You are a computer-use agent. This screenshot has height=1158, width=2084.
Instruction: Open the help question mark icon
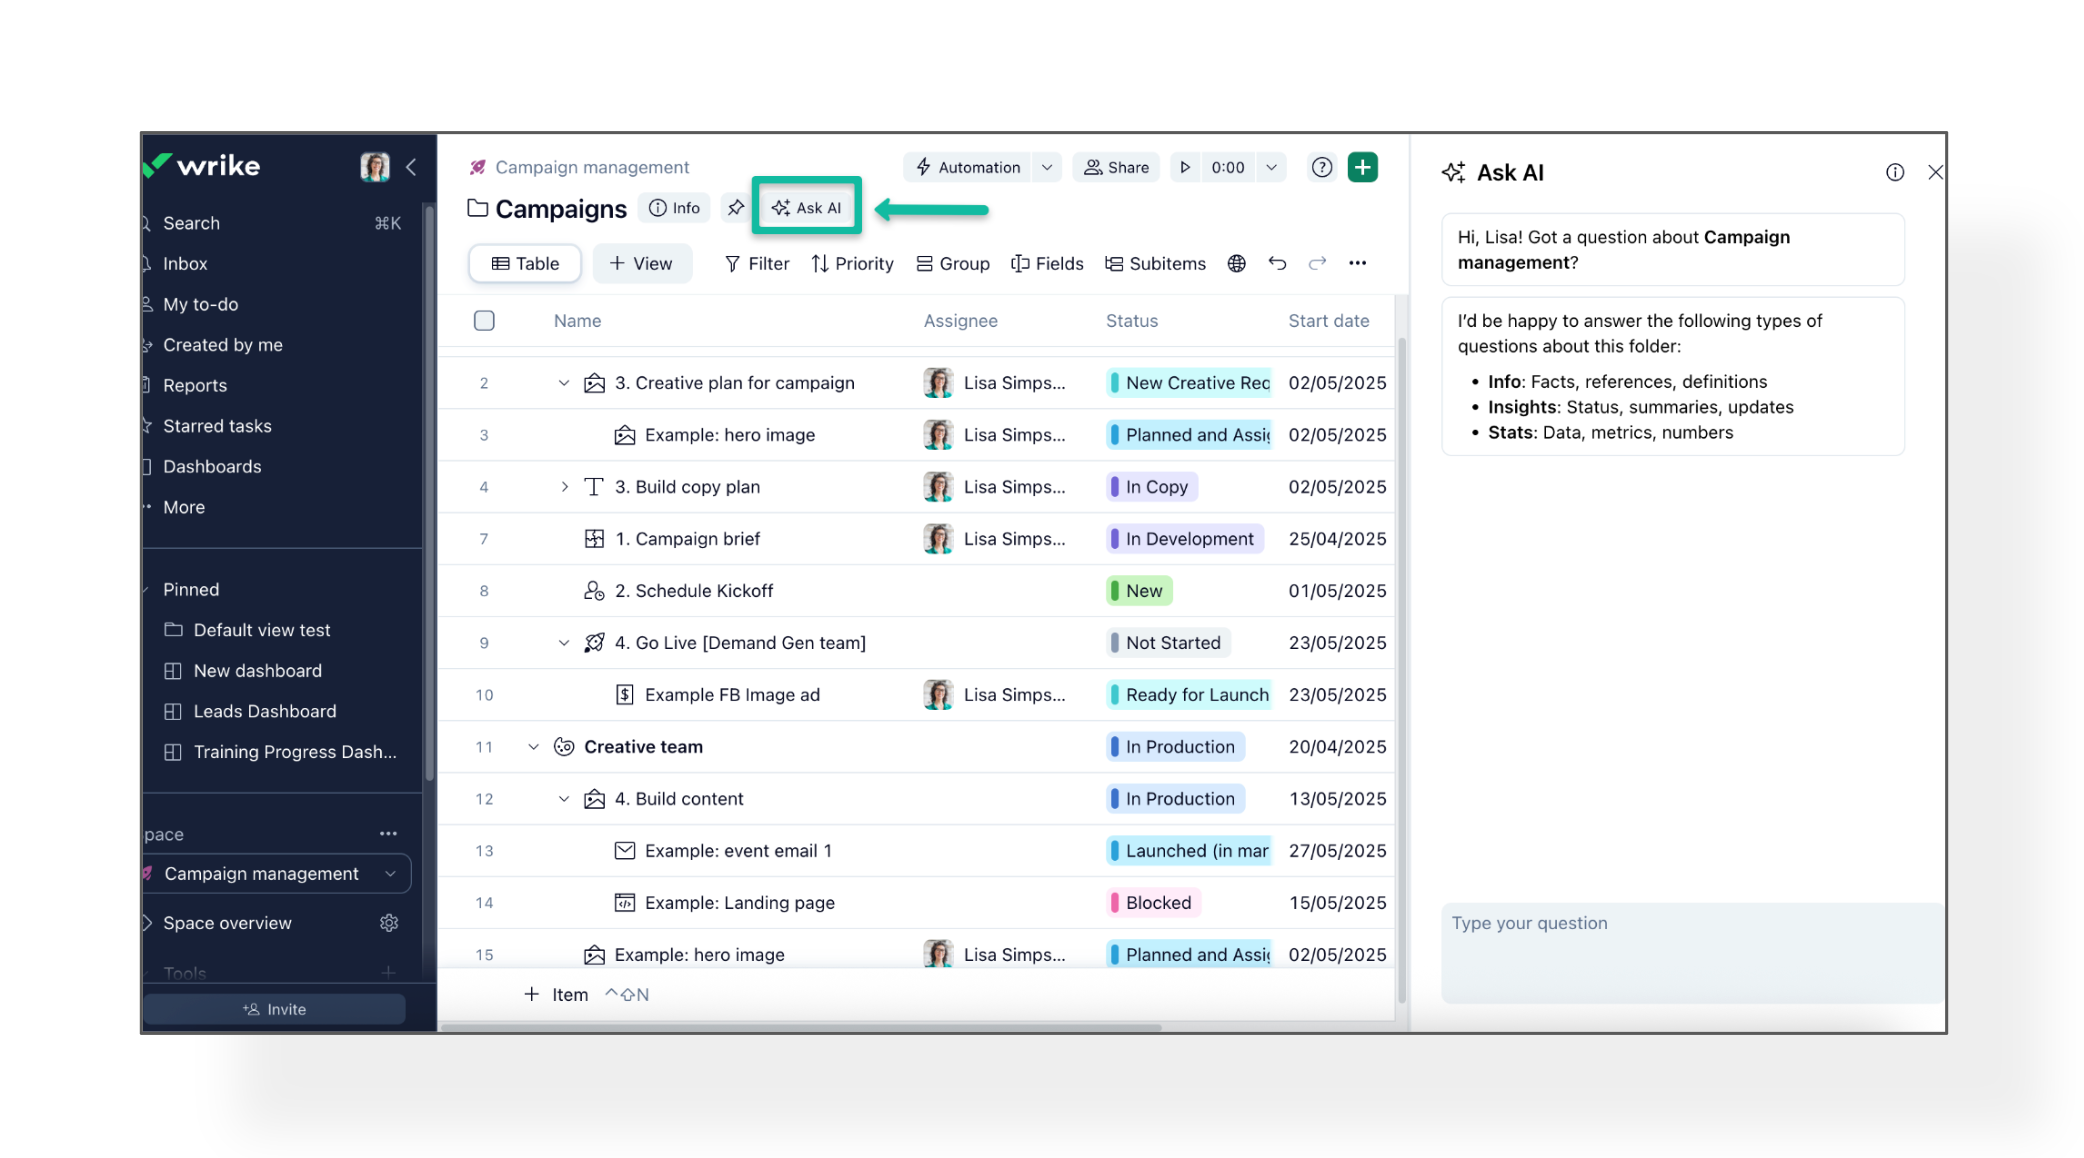tap(1322, 167)
